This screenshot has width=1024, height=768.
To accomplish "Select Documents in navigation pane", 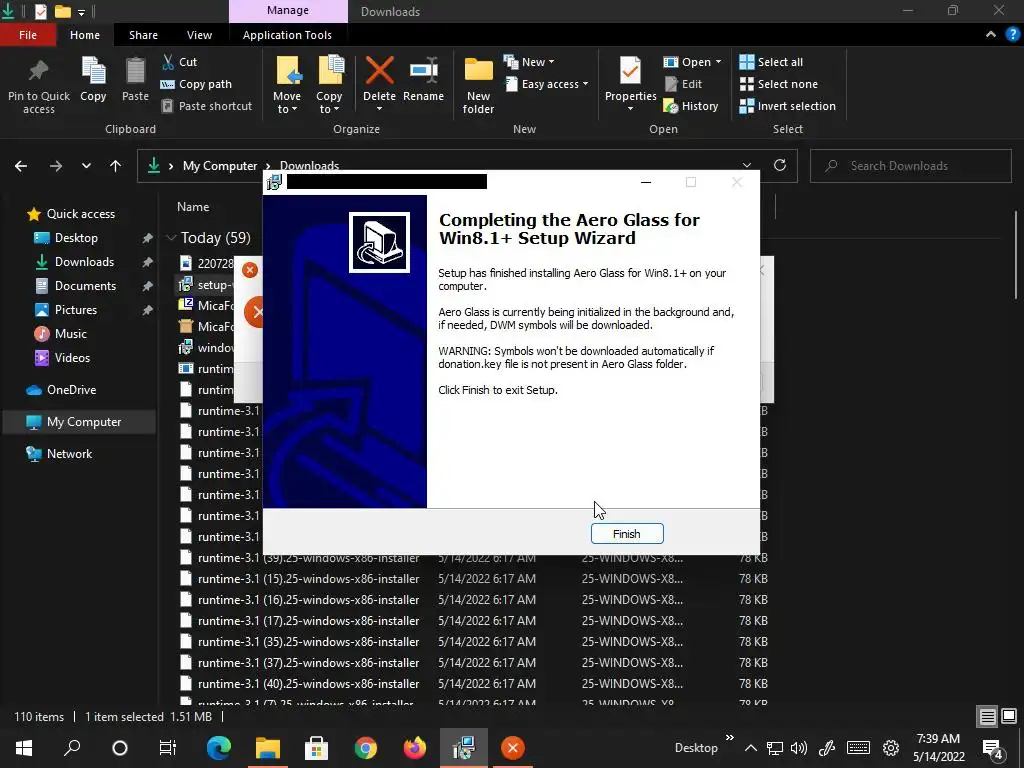I will coord(85,286).
